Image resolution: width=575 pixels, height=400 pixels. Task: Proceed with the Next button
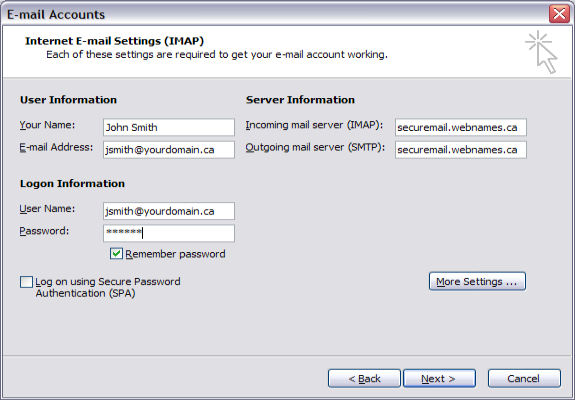pyautogui.click(x=439, y=378)
